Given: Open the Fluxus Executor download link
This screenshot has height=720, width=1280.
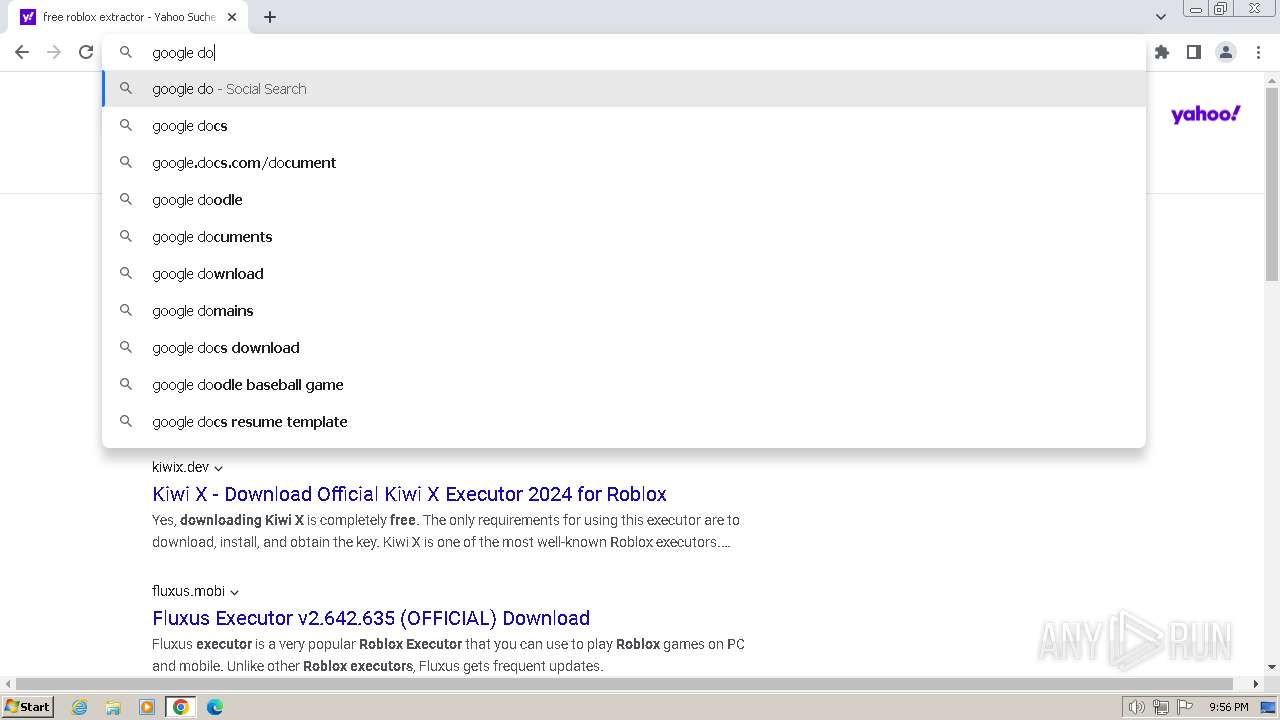Looking at the screenshot, I should pos(371,618).
